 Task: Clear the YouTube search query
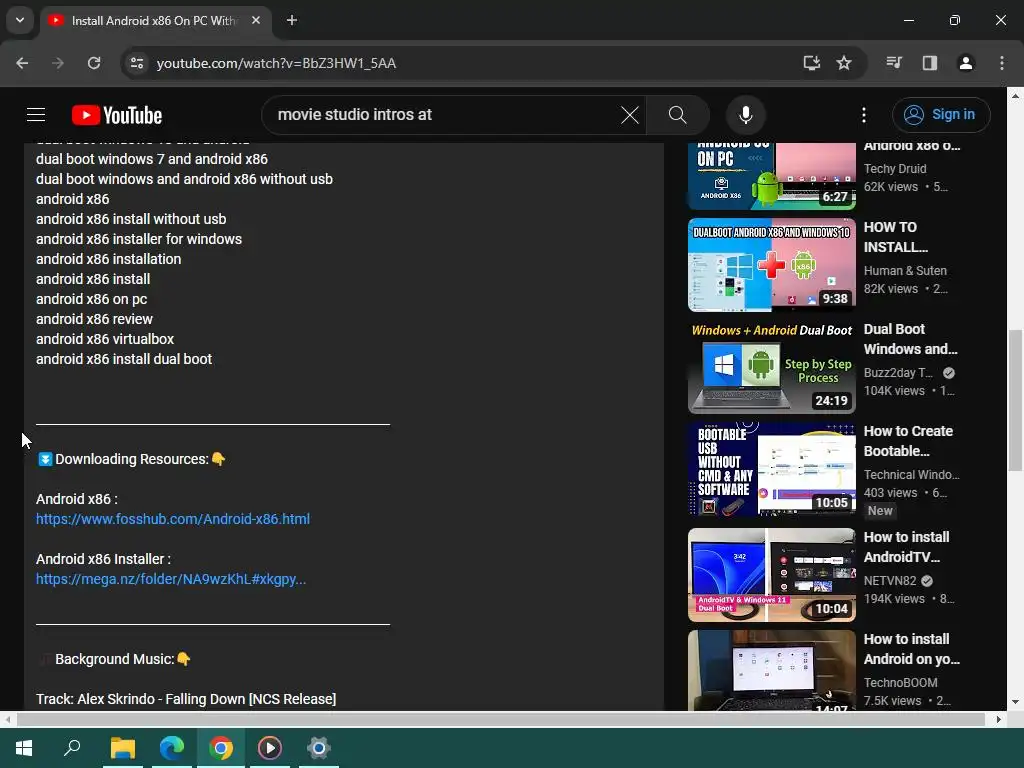[x=630, y=115]
